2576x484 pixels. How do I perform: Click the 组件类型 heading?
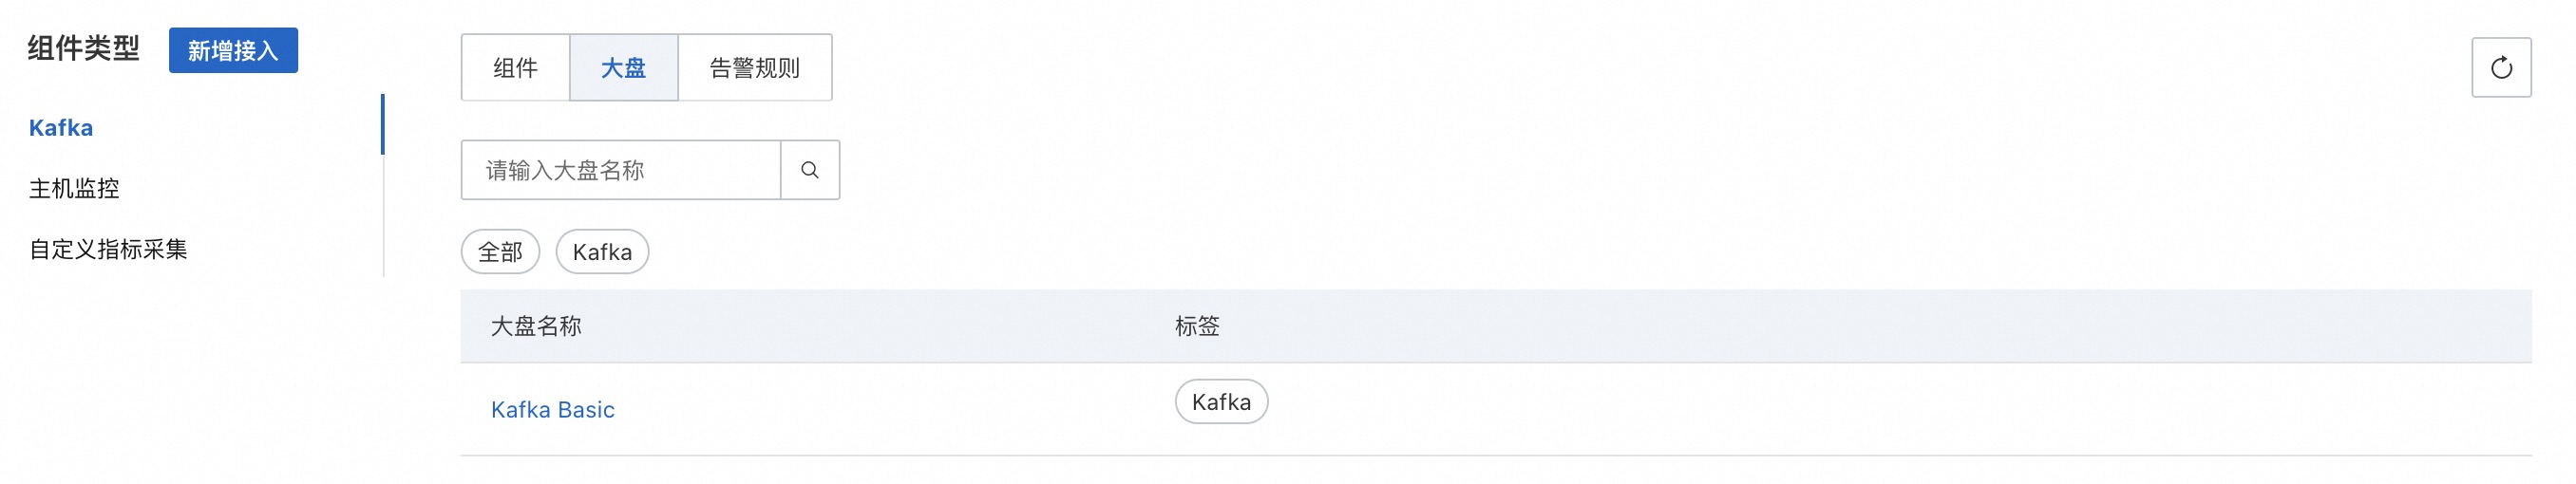[84, 48]
